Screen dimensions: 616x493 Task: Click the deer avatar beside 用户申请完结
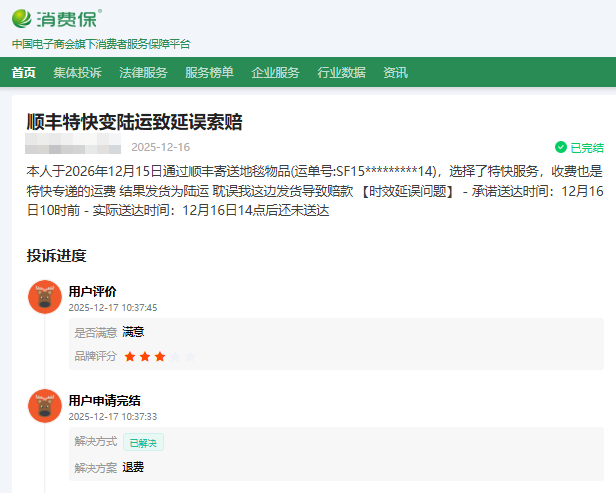pyautogui.click(x=44, y=407)
